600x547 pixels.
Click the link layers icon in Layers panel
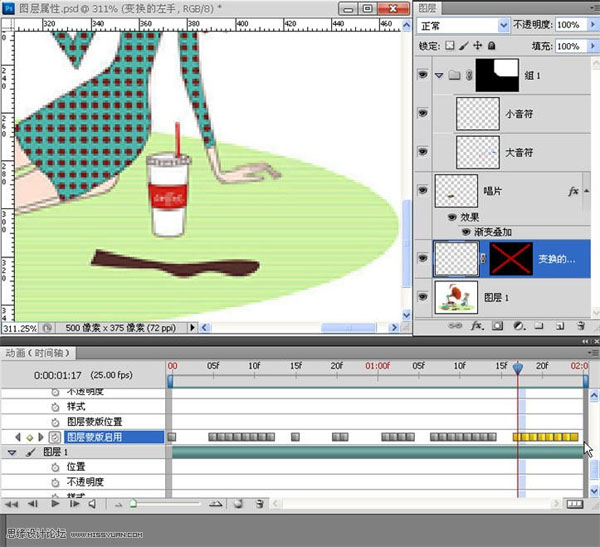[x=456, y=325]
